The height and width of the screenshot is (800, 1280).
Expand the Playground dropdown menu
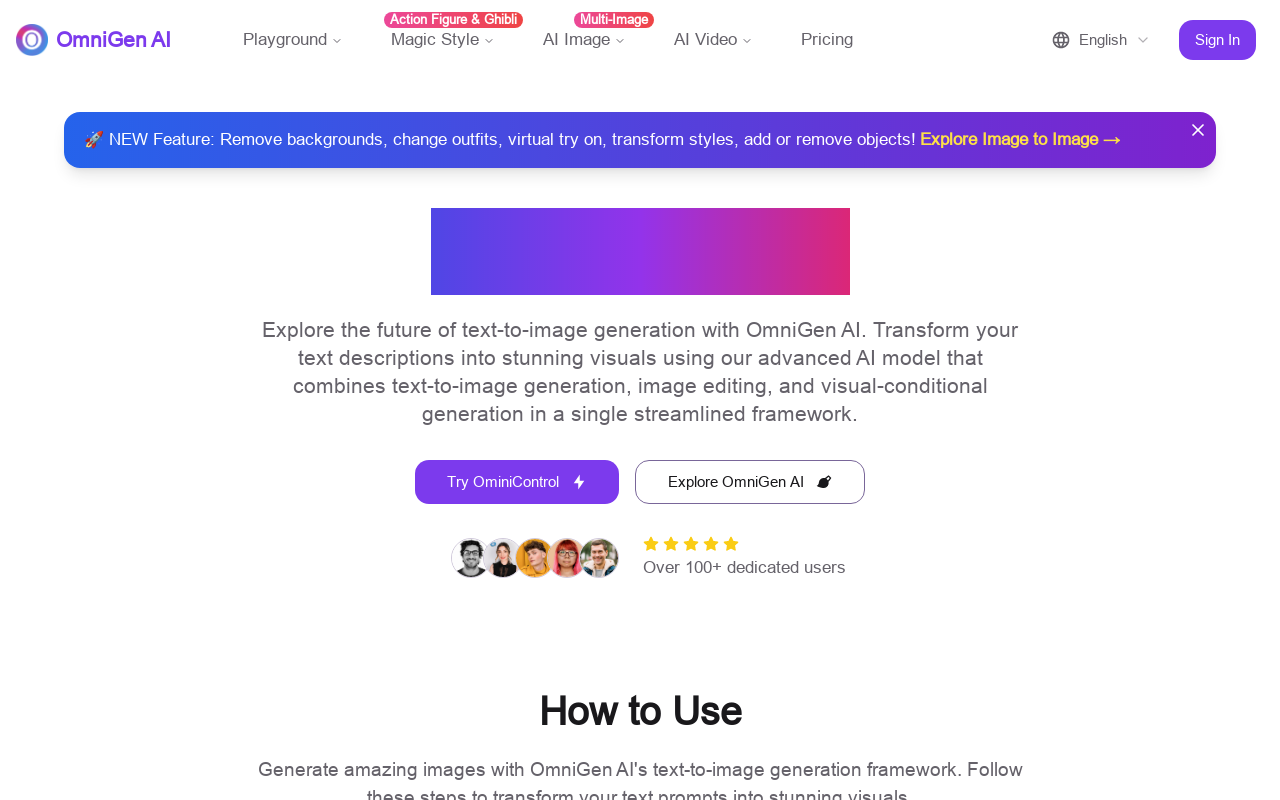point(292,40)
